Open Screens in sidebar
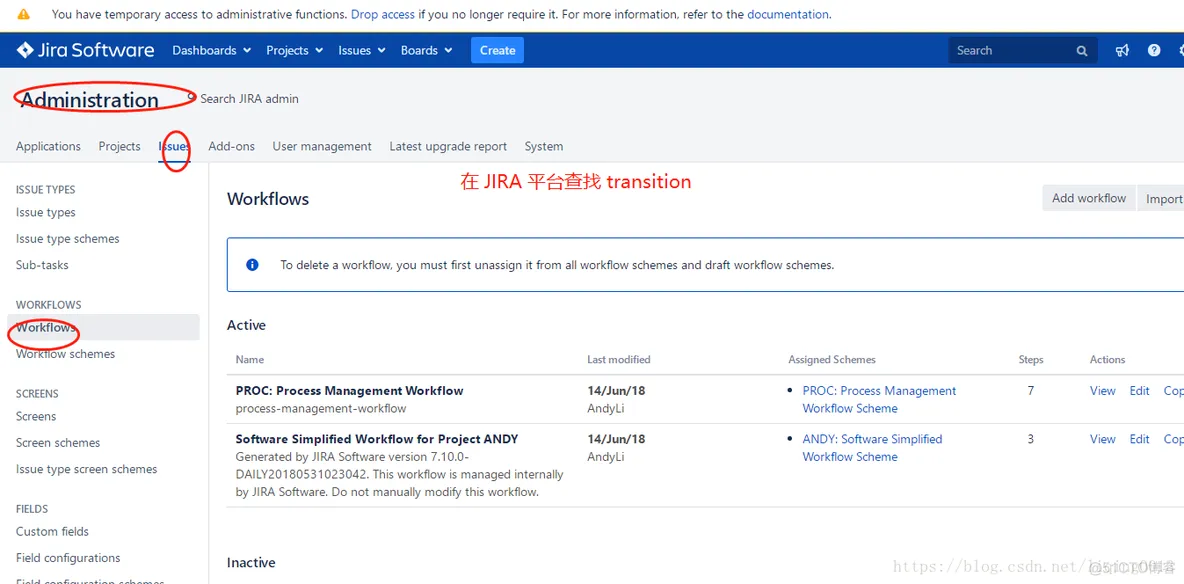Screen dimensions: 1184x584 [36, 416]
